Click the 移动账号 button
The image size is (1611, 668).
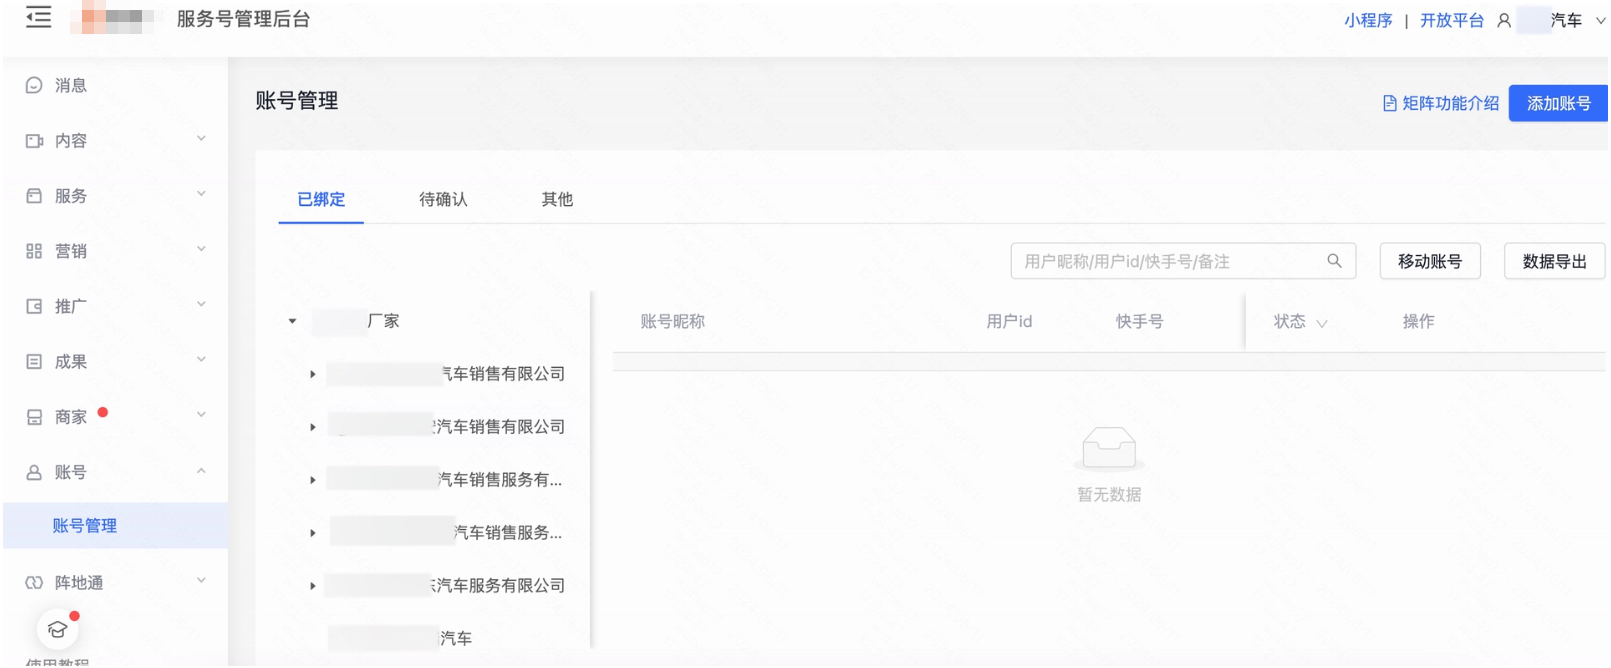(x=1430, y=261)
